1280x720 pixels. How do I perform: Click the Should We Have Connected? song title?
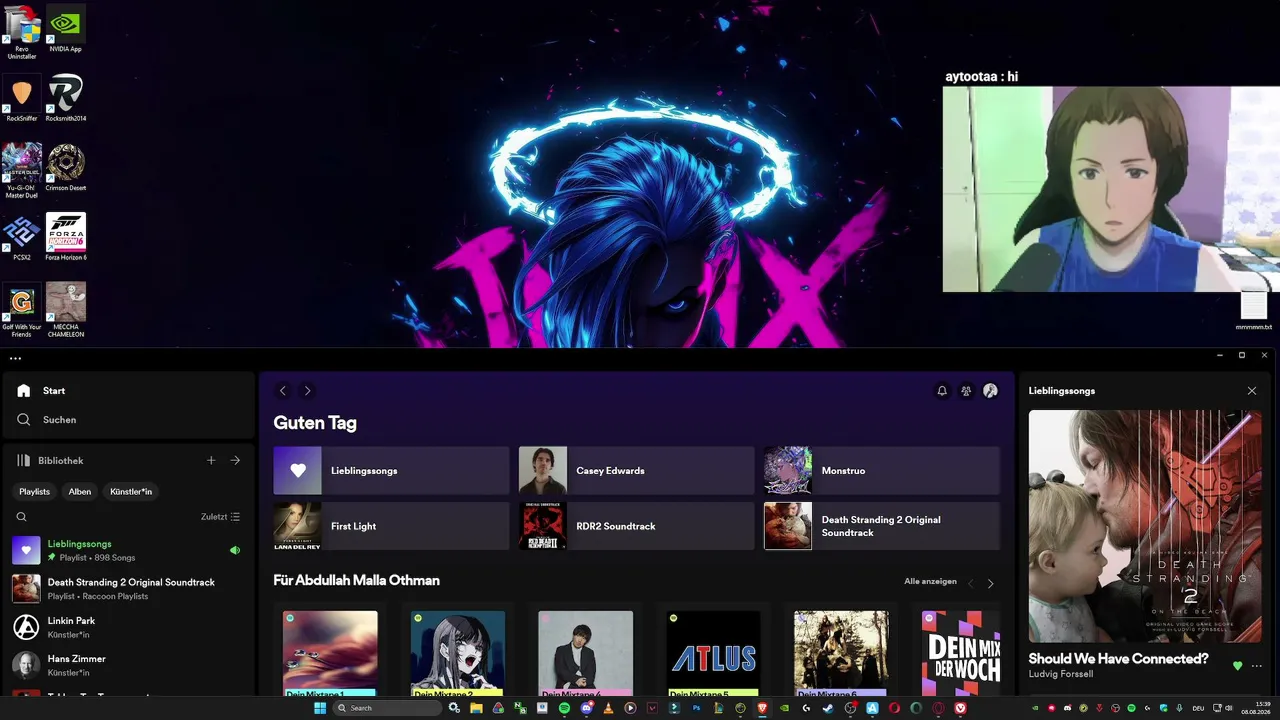coord(1118,659)
